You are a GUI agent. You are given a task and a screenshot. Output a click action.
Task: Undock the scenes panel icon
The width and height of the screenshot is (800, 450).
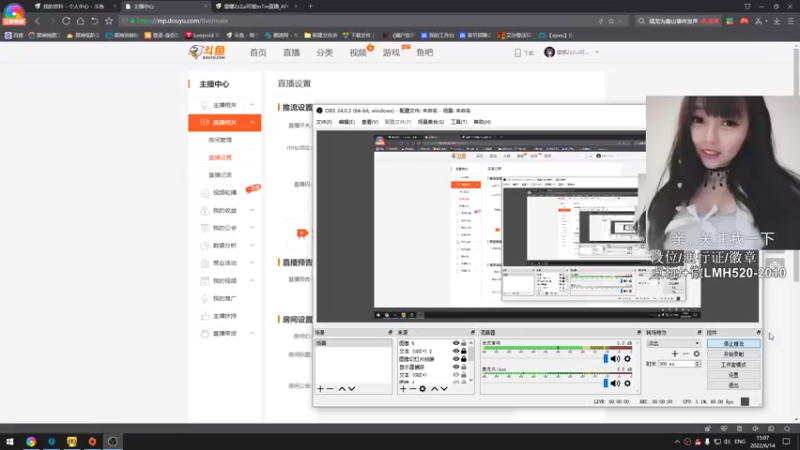click(x=390, y=332)
